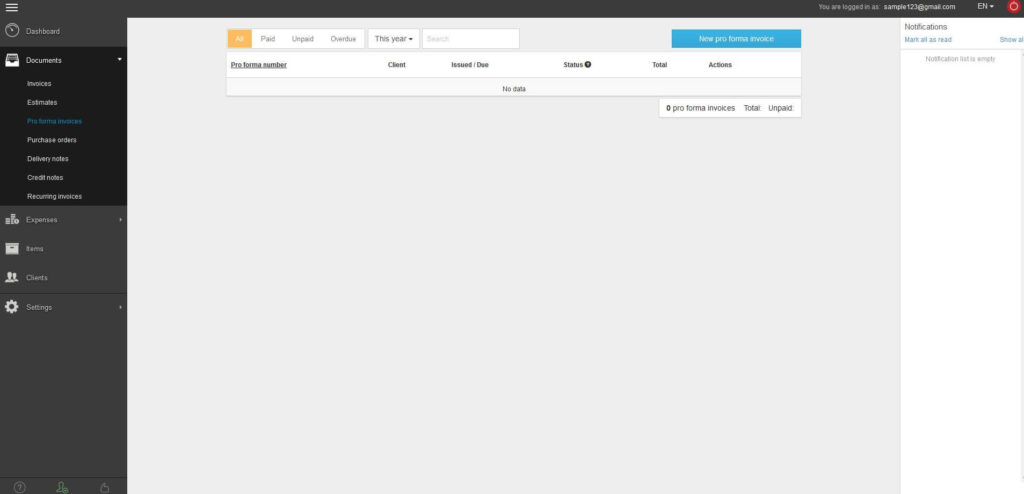Open Pro forma invoices in sidebar
Viewport: 1024px width, 494px height.
54,122
